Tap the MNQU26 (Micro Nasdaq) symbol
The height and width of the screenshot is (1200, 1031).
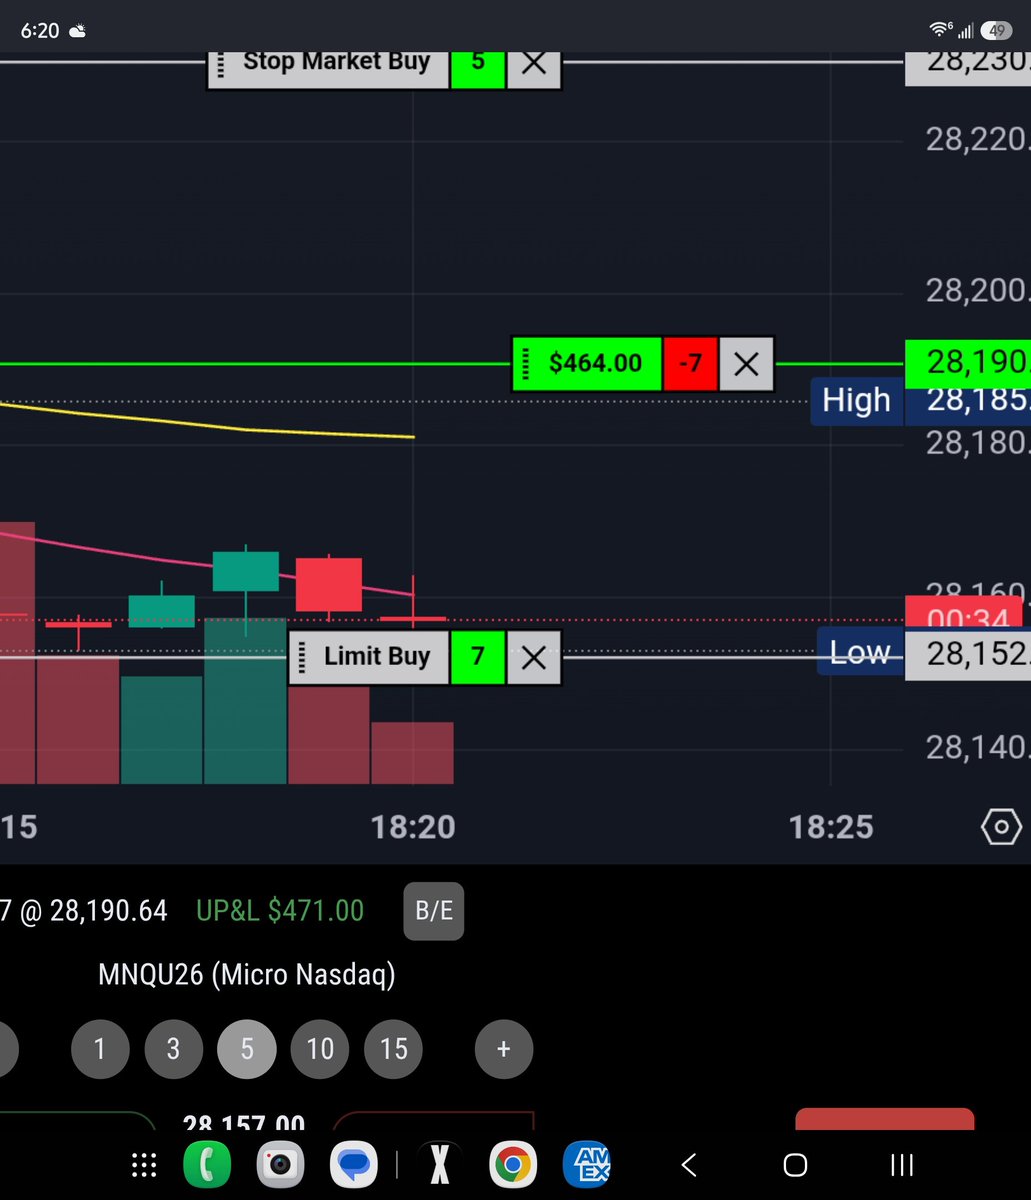(247, 974)
